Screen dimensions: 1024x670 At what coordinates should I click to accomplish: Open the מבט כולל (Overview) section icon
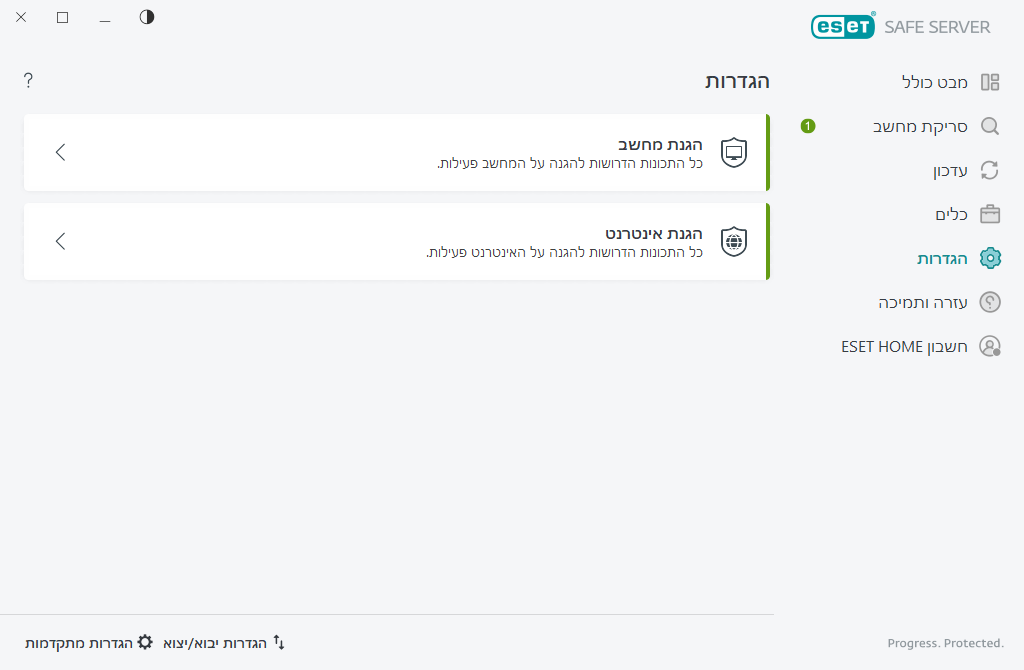click(x=990, y=82)
